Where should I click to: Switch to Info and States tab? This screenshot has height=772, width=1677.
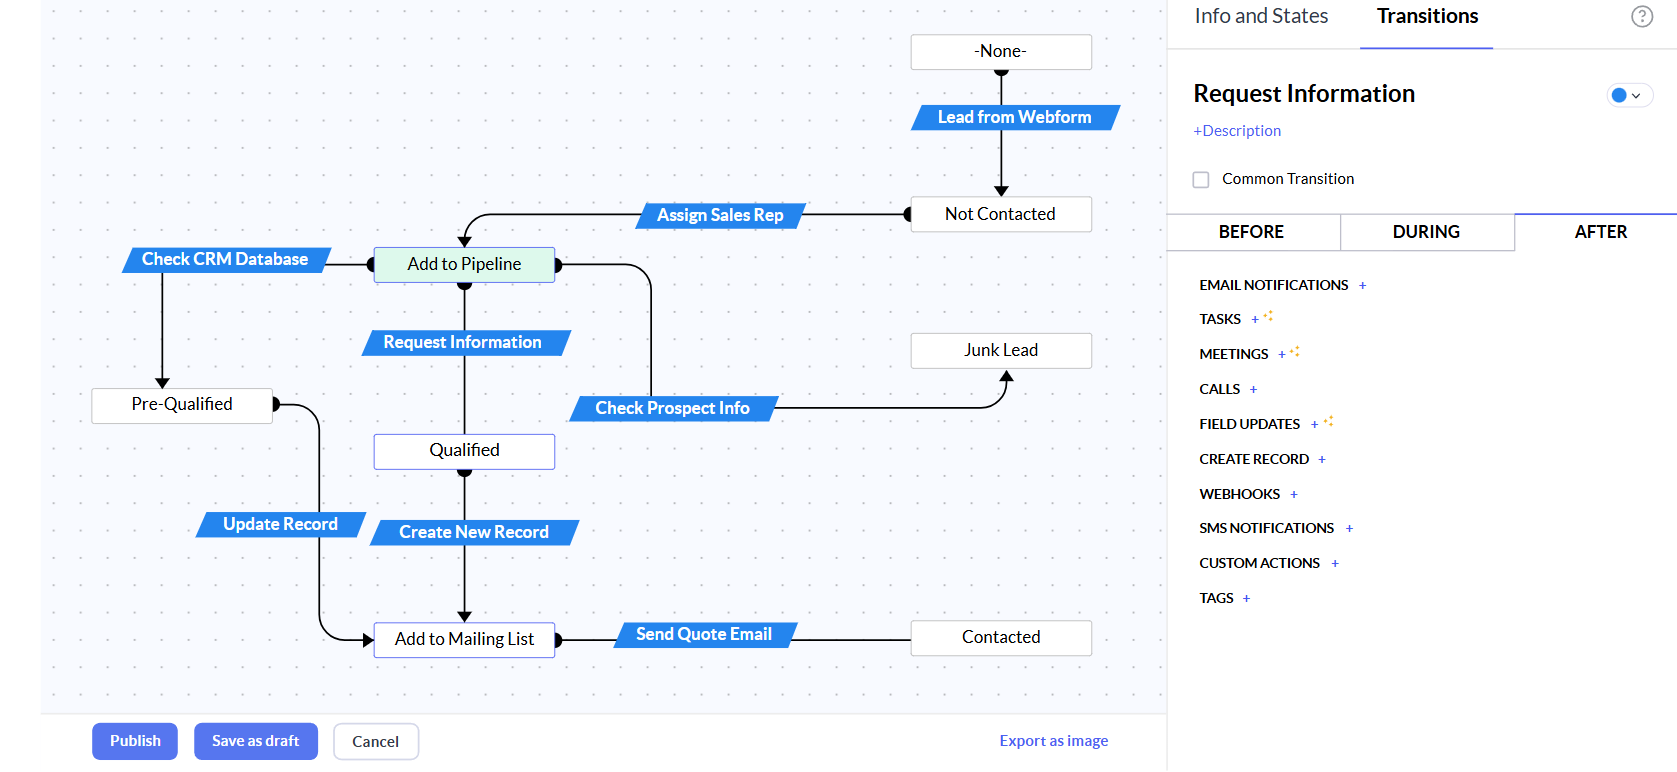[1261, 16]
